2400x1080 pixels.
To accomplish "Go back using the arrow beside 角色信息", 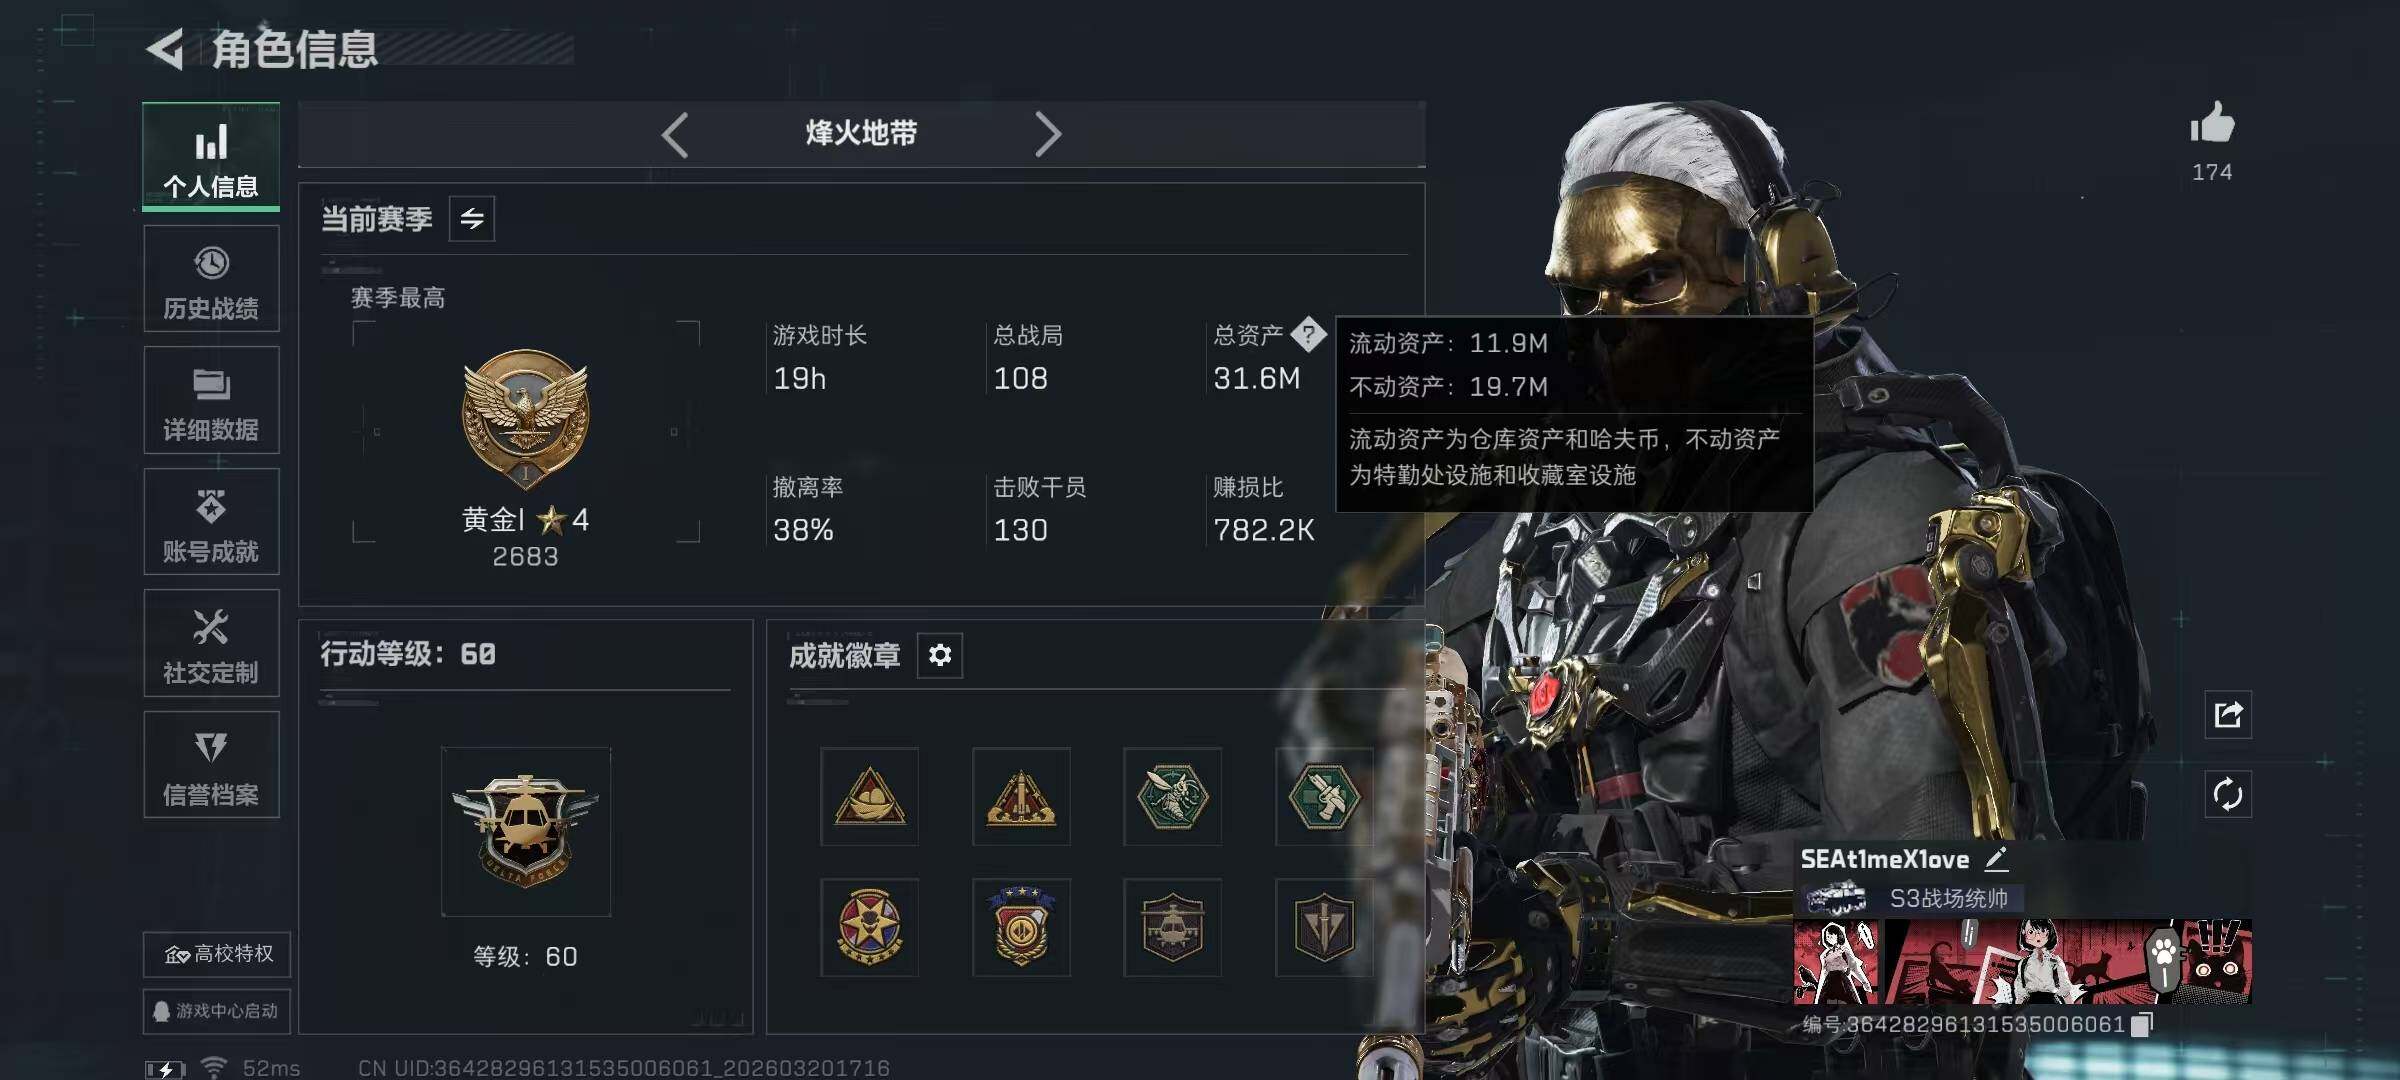I will click(165, 49).
